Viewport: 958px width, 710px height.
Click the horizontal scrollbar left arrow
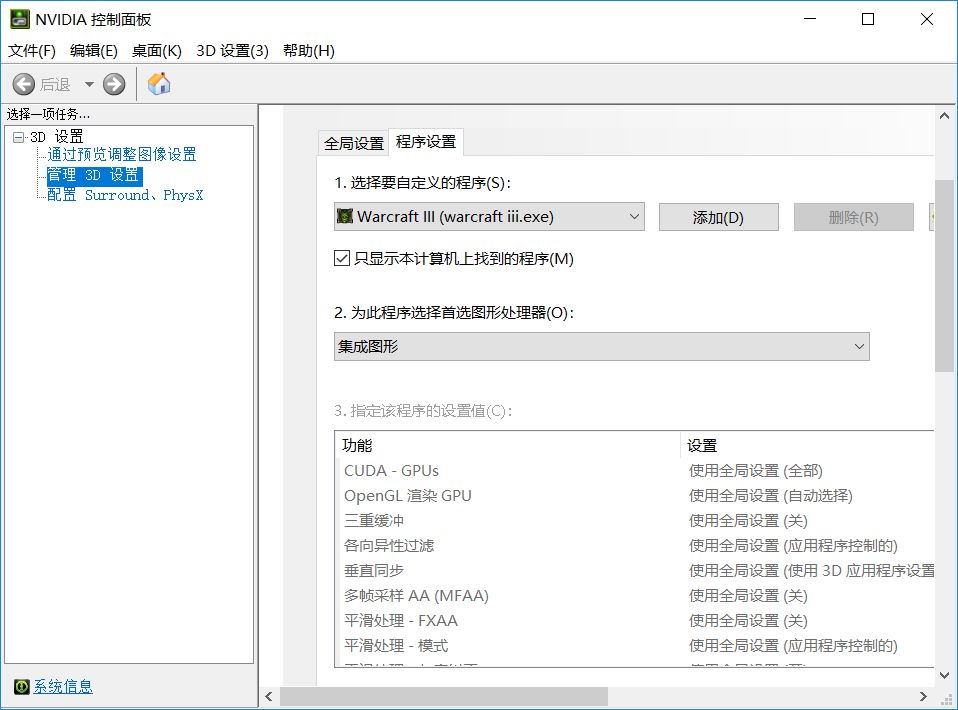pyautogui.click(x=269, y=697)
